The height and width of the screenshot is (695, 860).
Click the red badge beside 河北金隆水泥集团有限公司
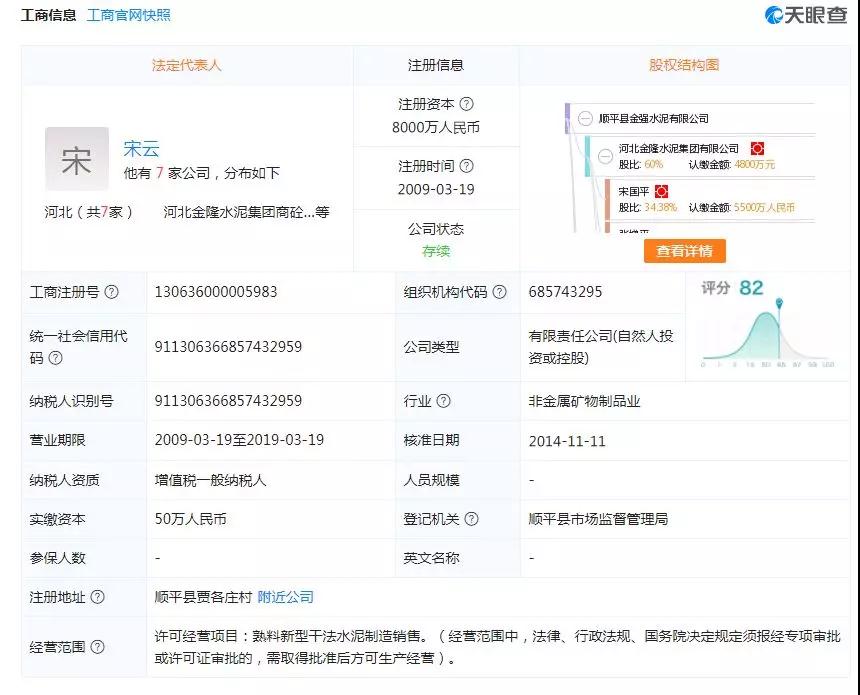(x=757, y=149)
